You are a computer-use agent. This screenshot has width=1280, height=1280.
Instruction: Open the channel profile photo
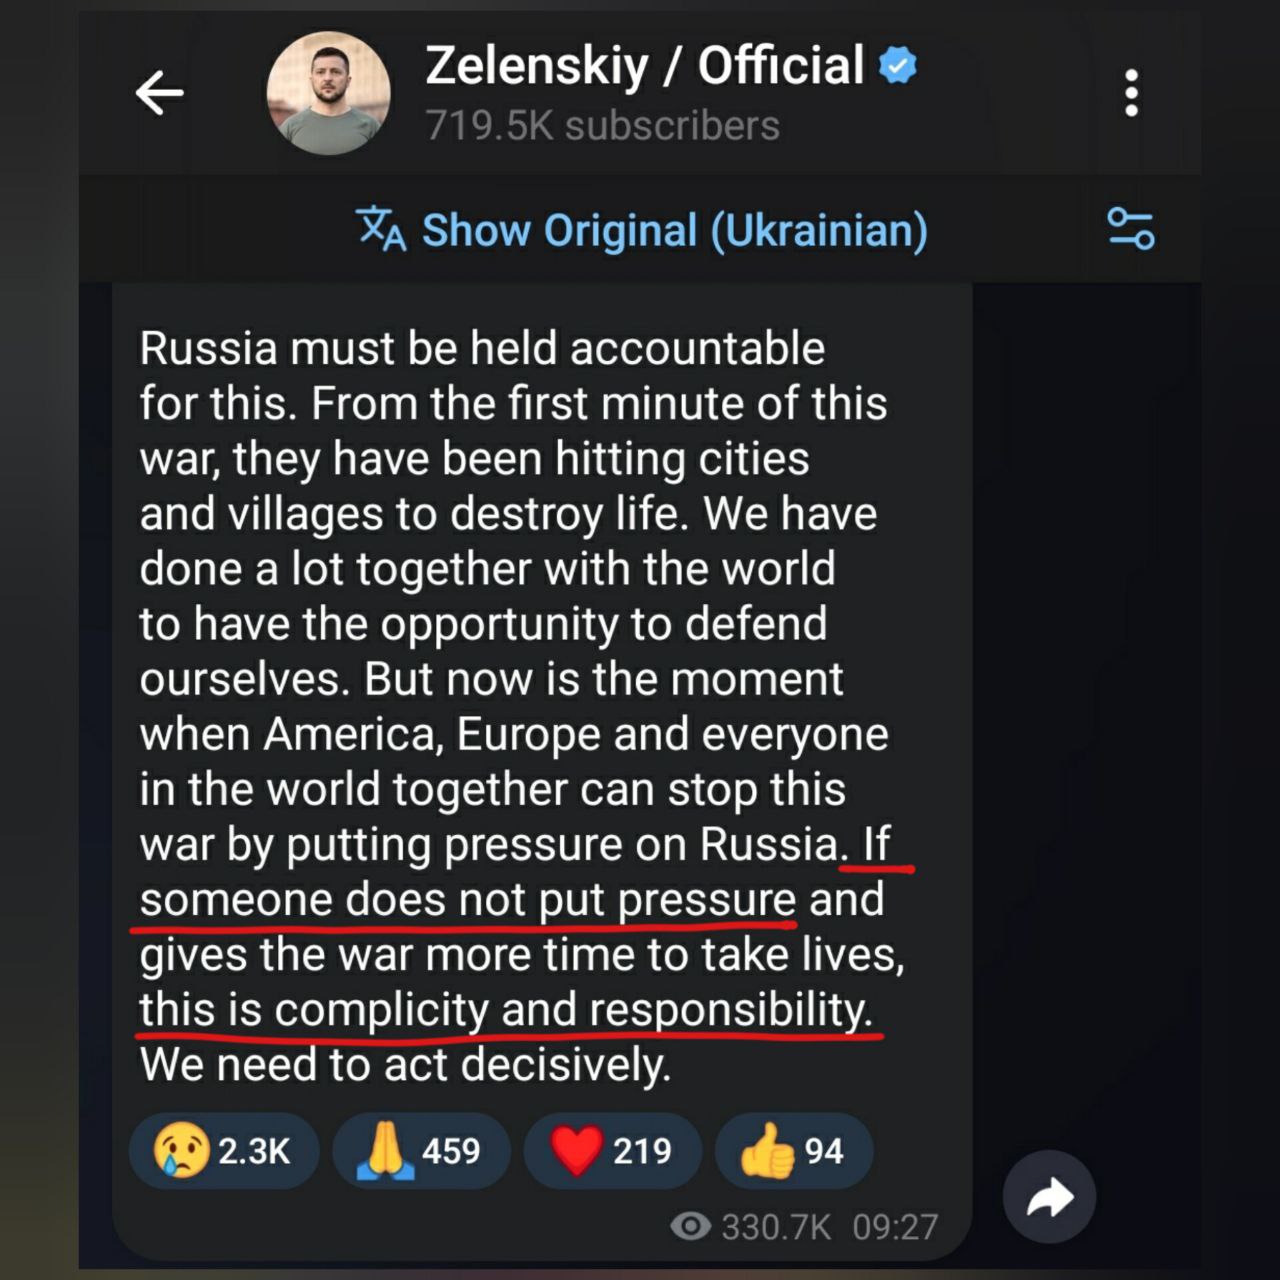pyautogui.click(x=328, y=94)
